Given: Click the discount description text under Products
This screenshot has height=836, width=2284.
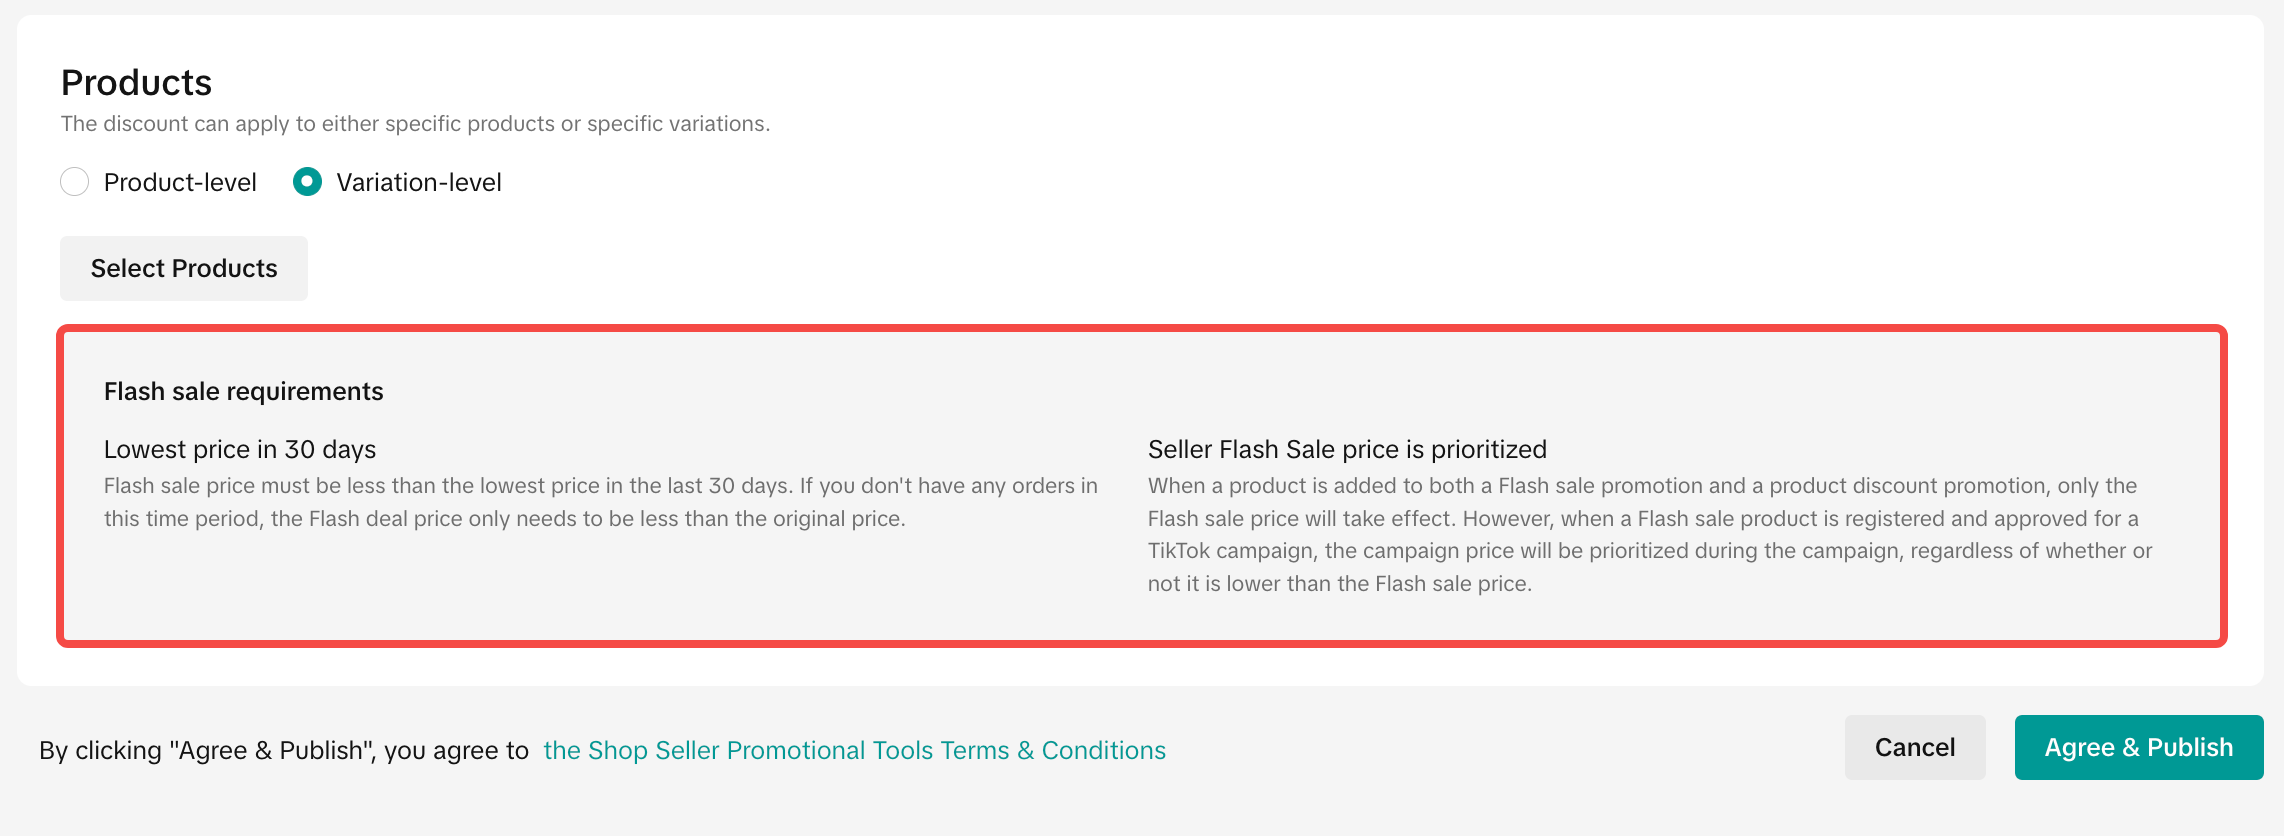Looking at the screenshot, I should click(x=415, y=124).
